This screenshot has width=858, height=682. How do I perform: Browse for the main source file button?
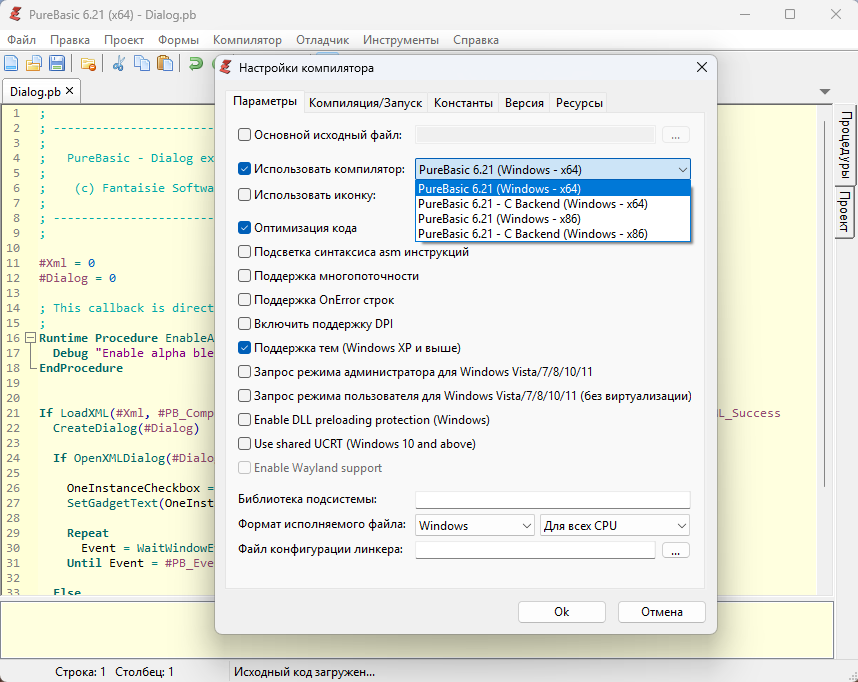(x=676, y=135)
